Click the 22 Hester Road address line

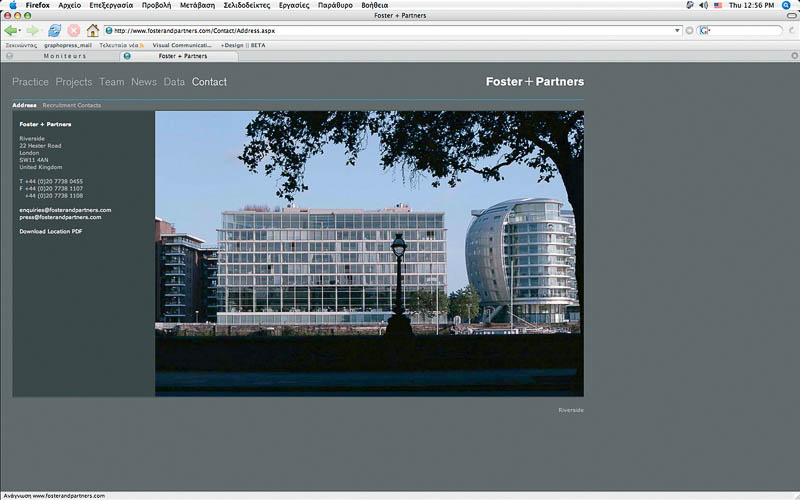click(40, 145)
